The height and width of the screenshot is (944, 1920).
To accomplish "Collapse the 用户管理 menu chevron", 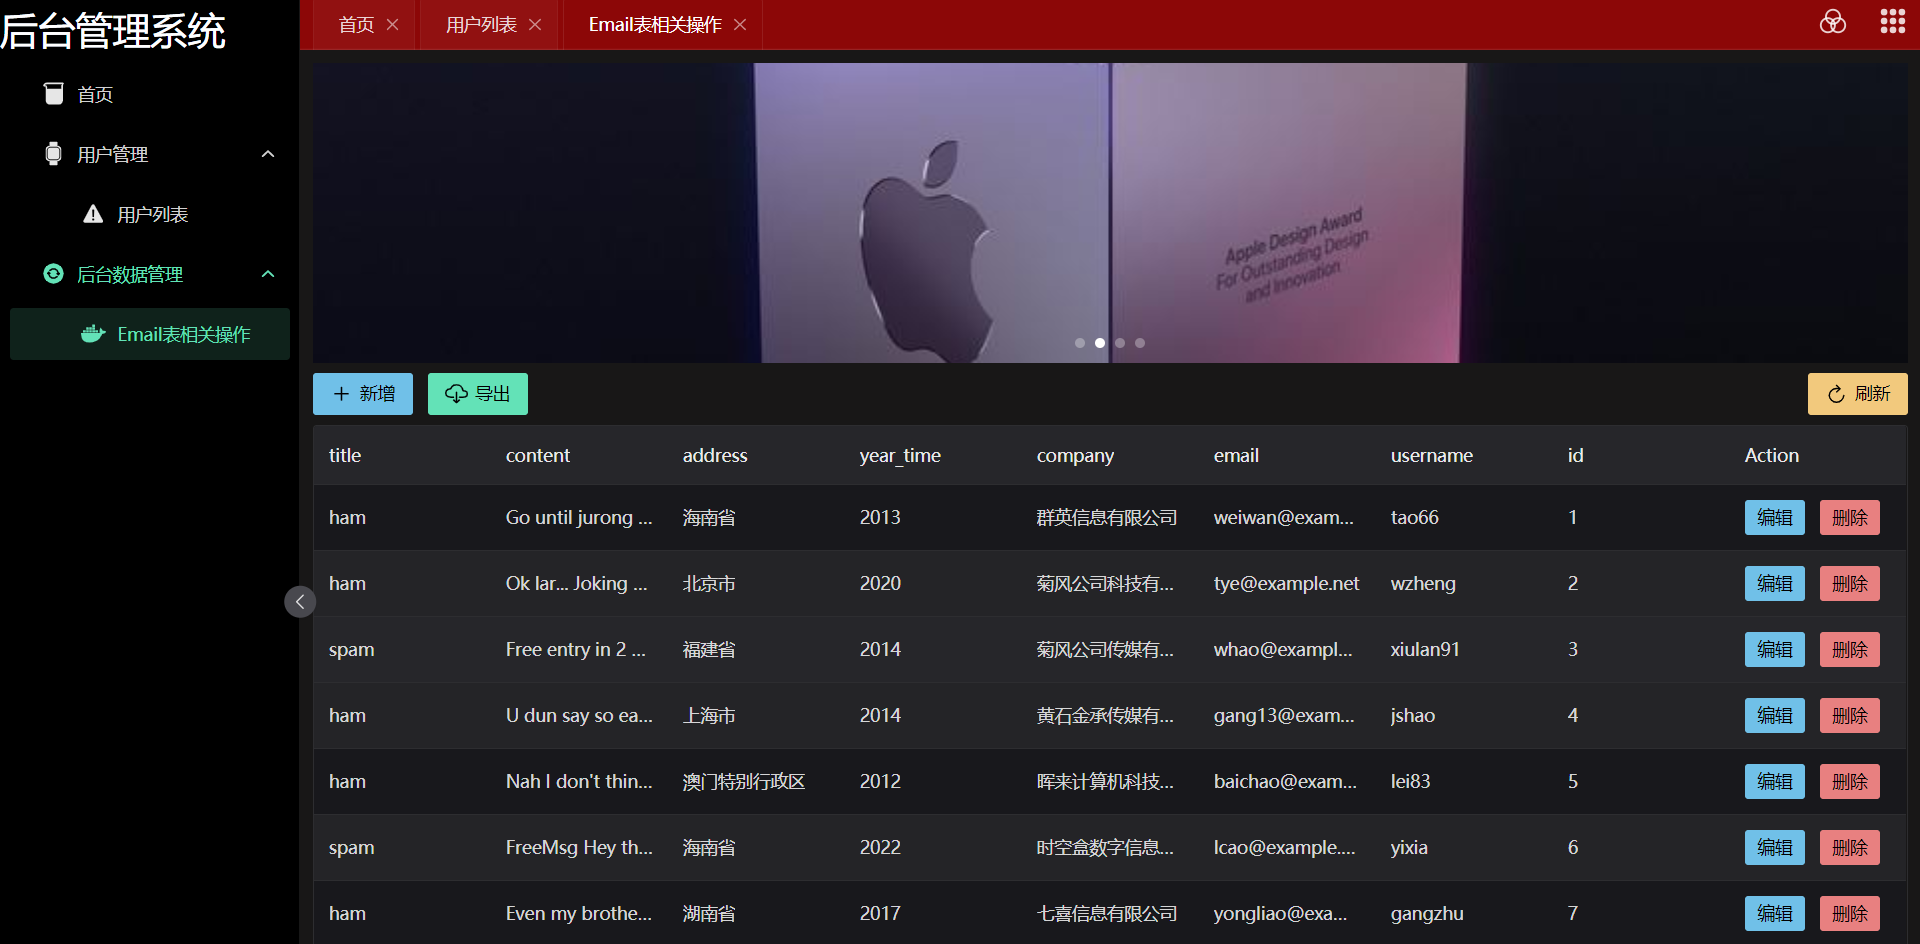I will pos(268,154).
